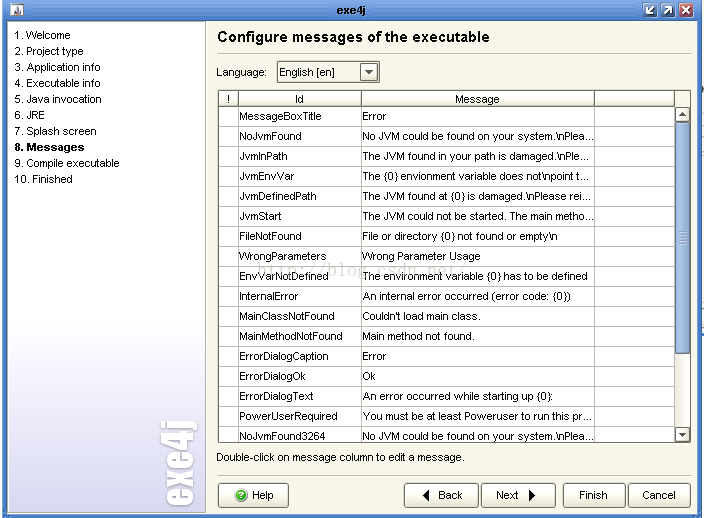Click the maximize window icon

668,10
